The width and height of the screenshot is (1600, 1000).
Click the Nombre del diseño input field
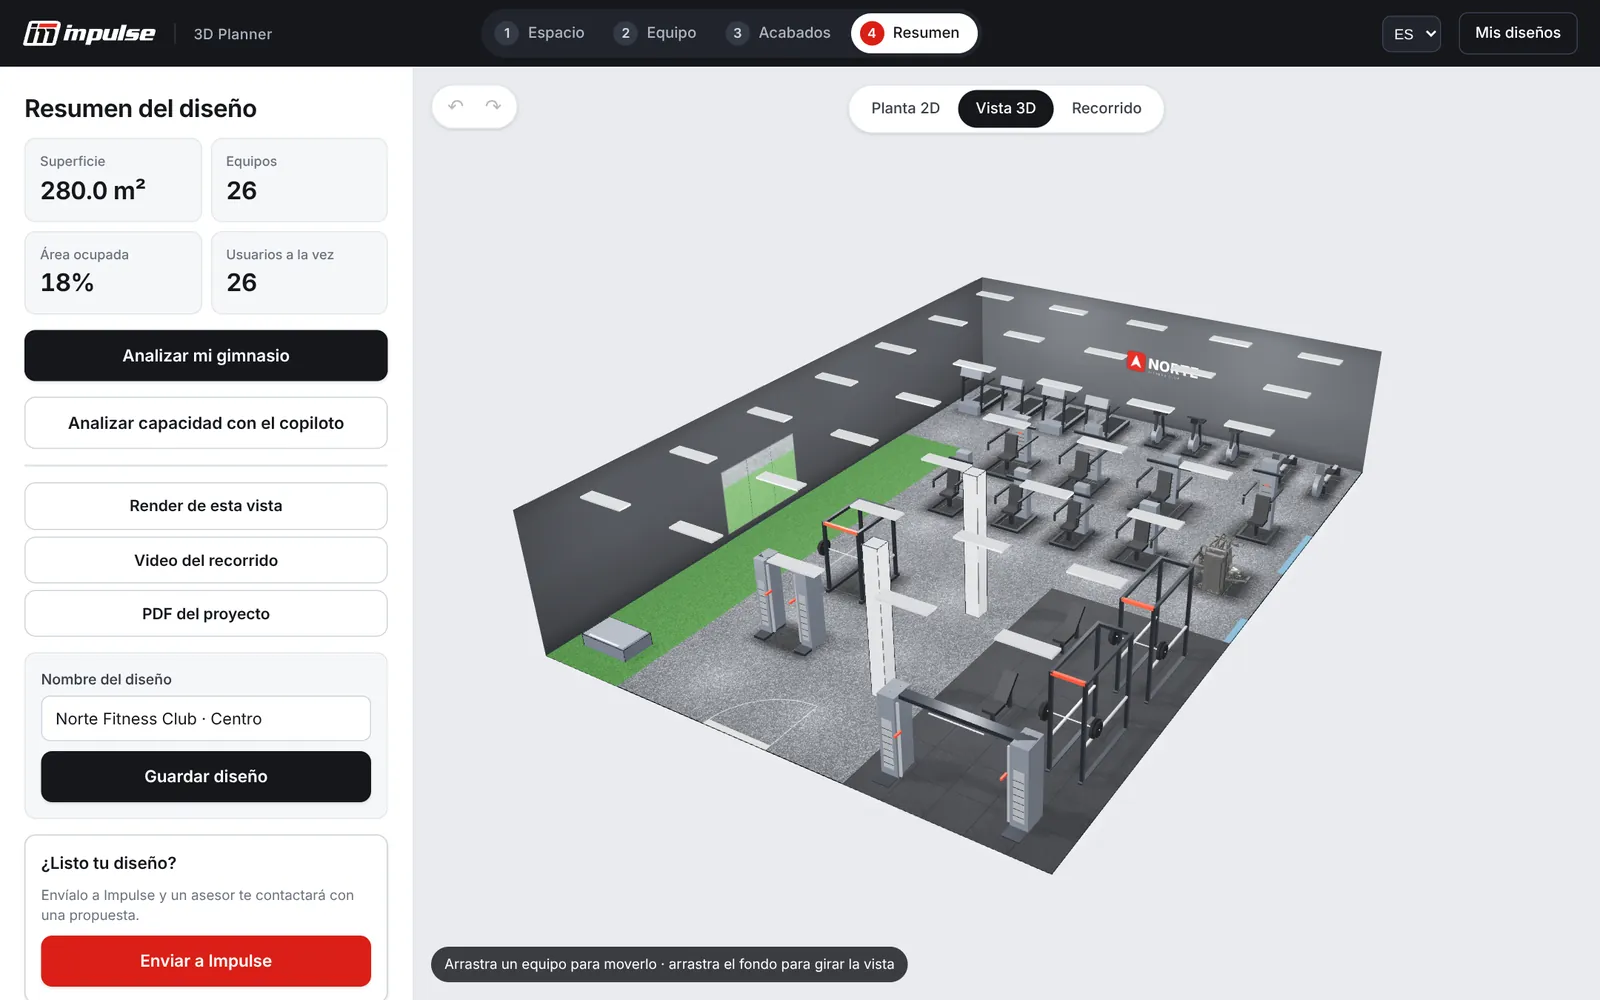(206, 719)
